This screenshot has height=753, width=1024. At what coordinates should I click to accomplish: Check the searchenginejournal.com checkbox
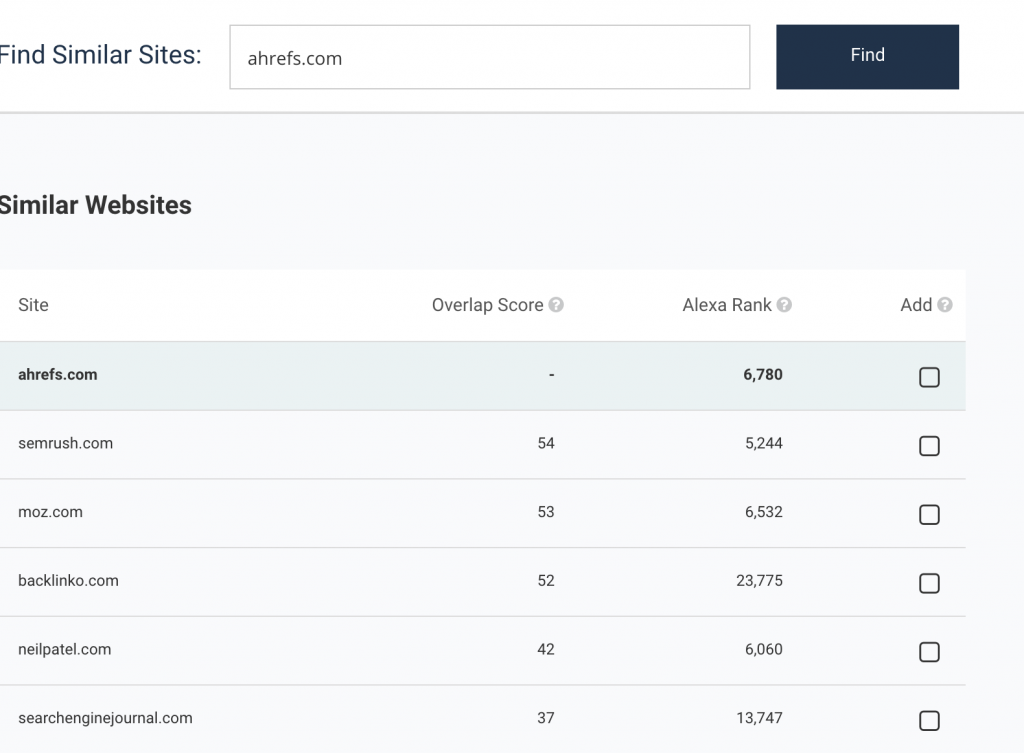click(x=929, y=720)
